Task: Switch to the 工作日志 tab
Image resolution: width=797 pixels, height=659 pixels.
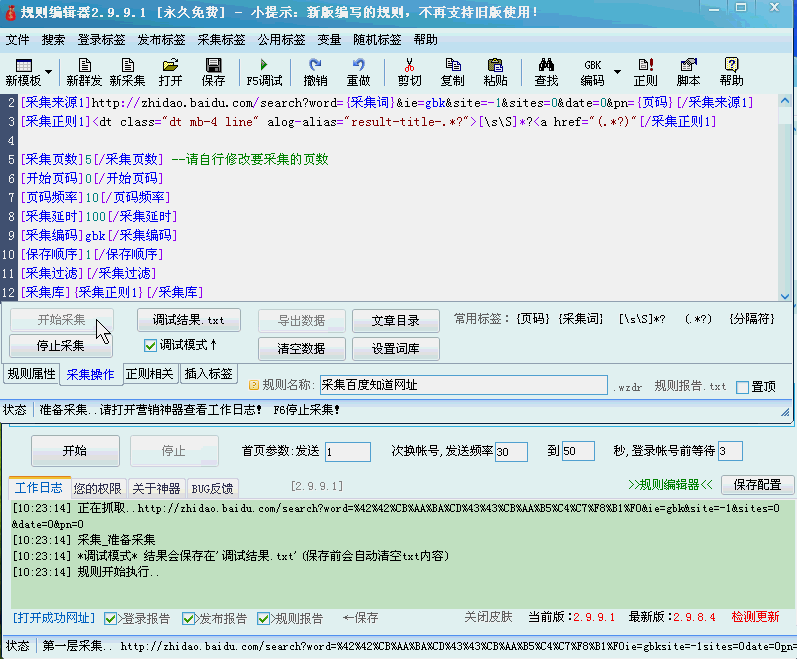Action: (39, 488)
